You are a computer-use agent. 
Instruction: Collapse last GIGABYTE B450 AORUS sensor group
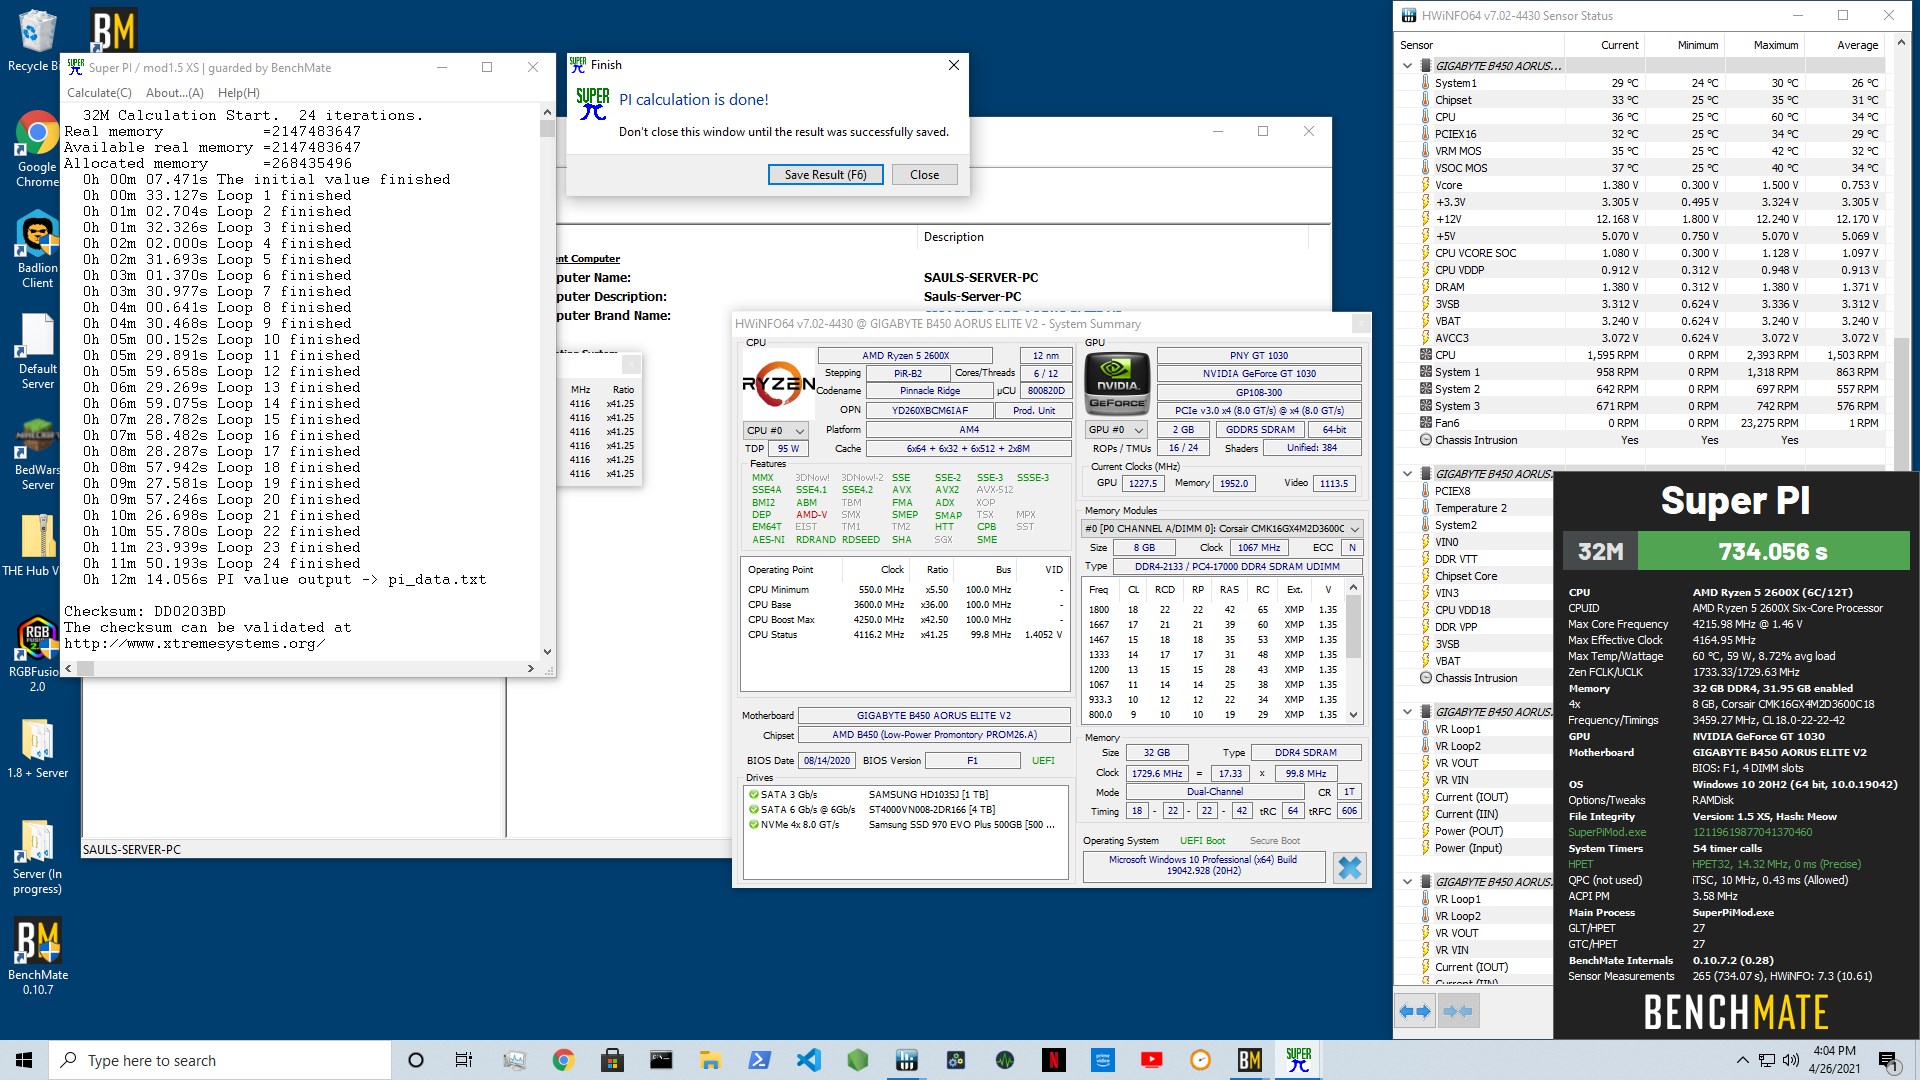click(1408, 882)
